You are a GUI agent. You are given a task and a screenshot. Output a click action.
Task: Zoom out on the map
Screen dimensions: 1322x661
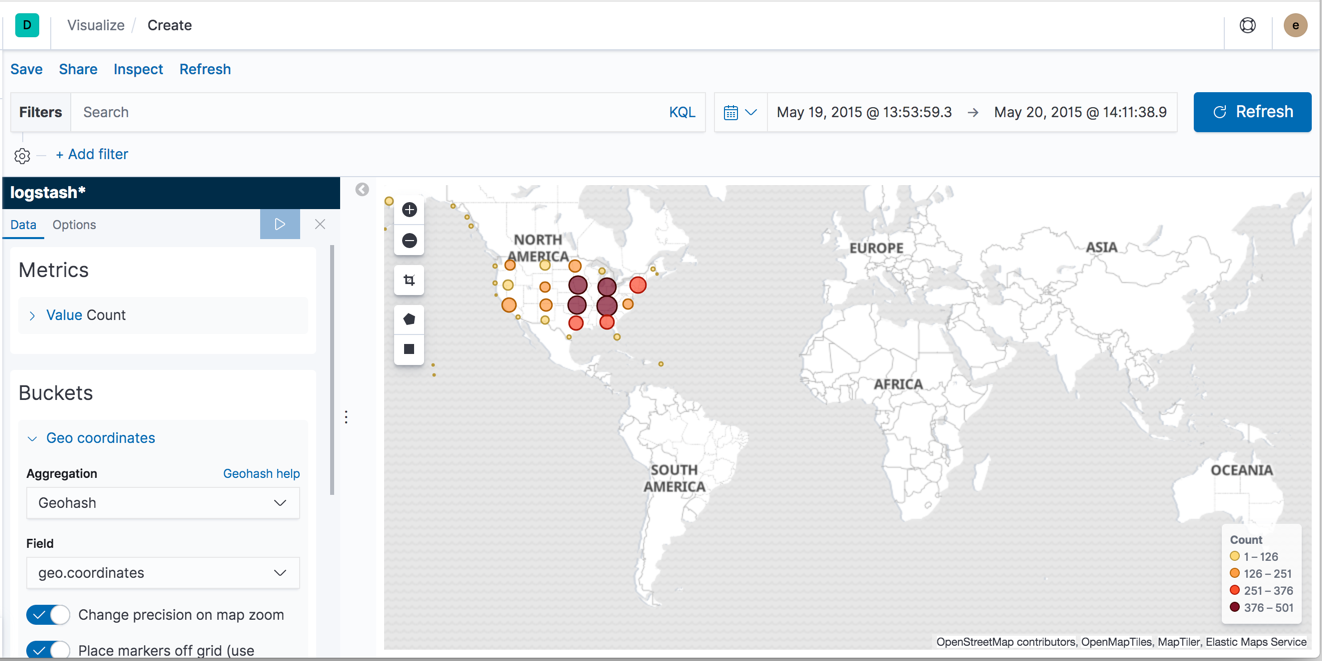pyautogui.click(x=409, y=240)
